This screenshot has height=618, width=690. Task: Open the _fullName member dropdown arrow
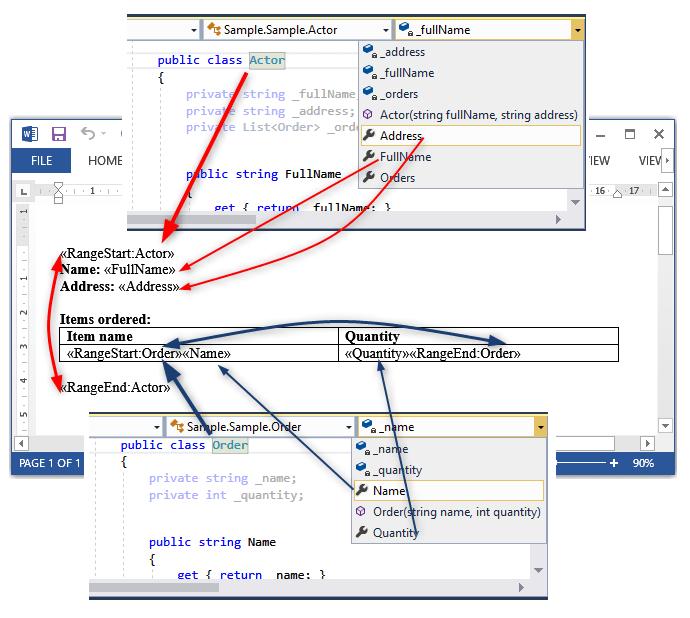tap(577, 31)
